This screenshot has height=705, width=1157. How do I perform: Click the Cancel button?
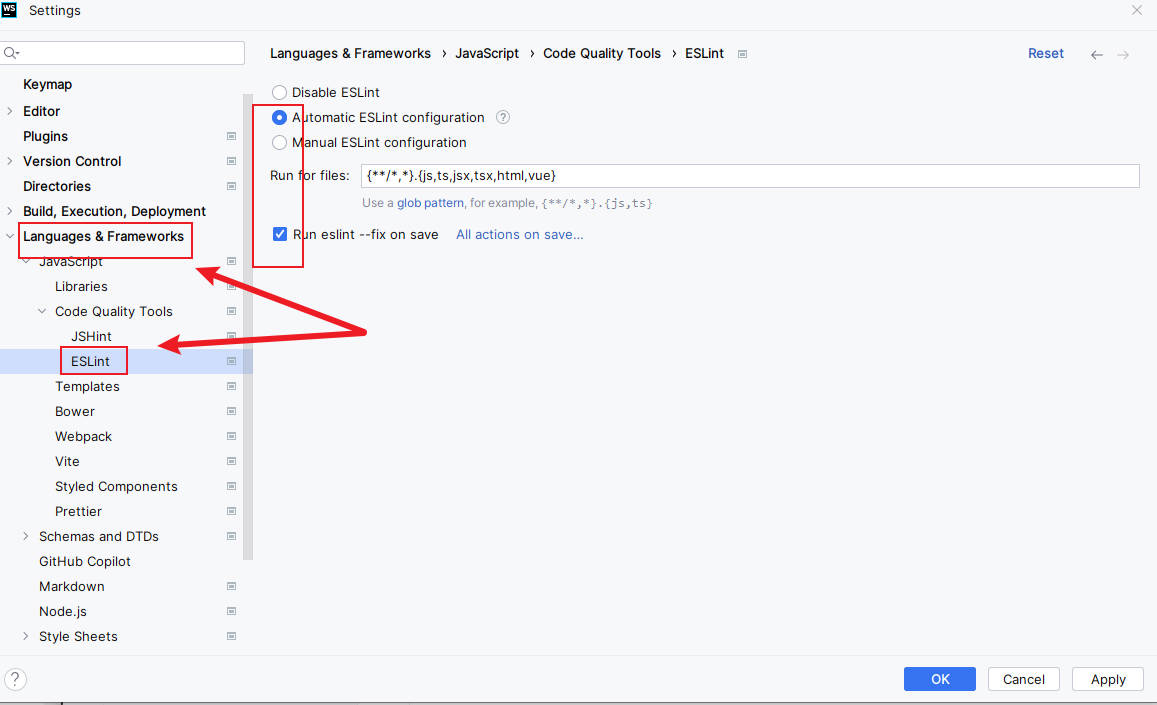coord(1023,679)
